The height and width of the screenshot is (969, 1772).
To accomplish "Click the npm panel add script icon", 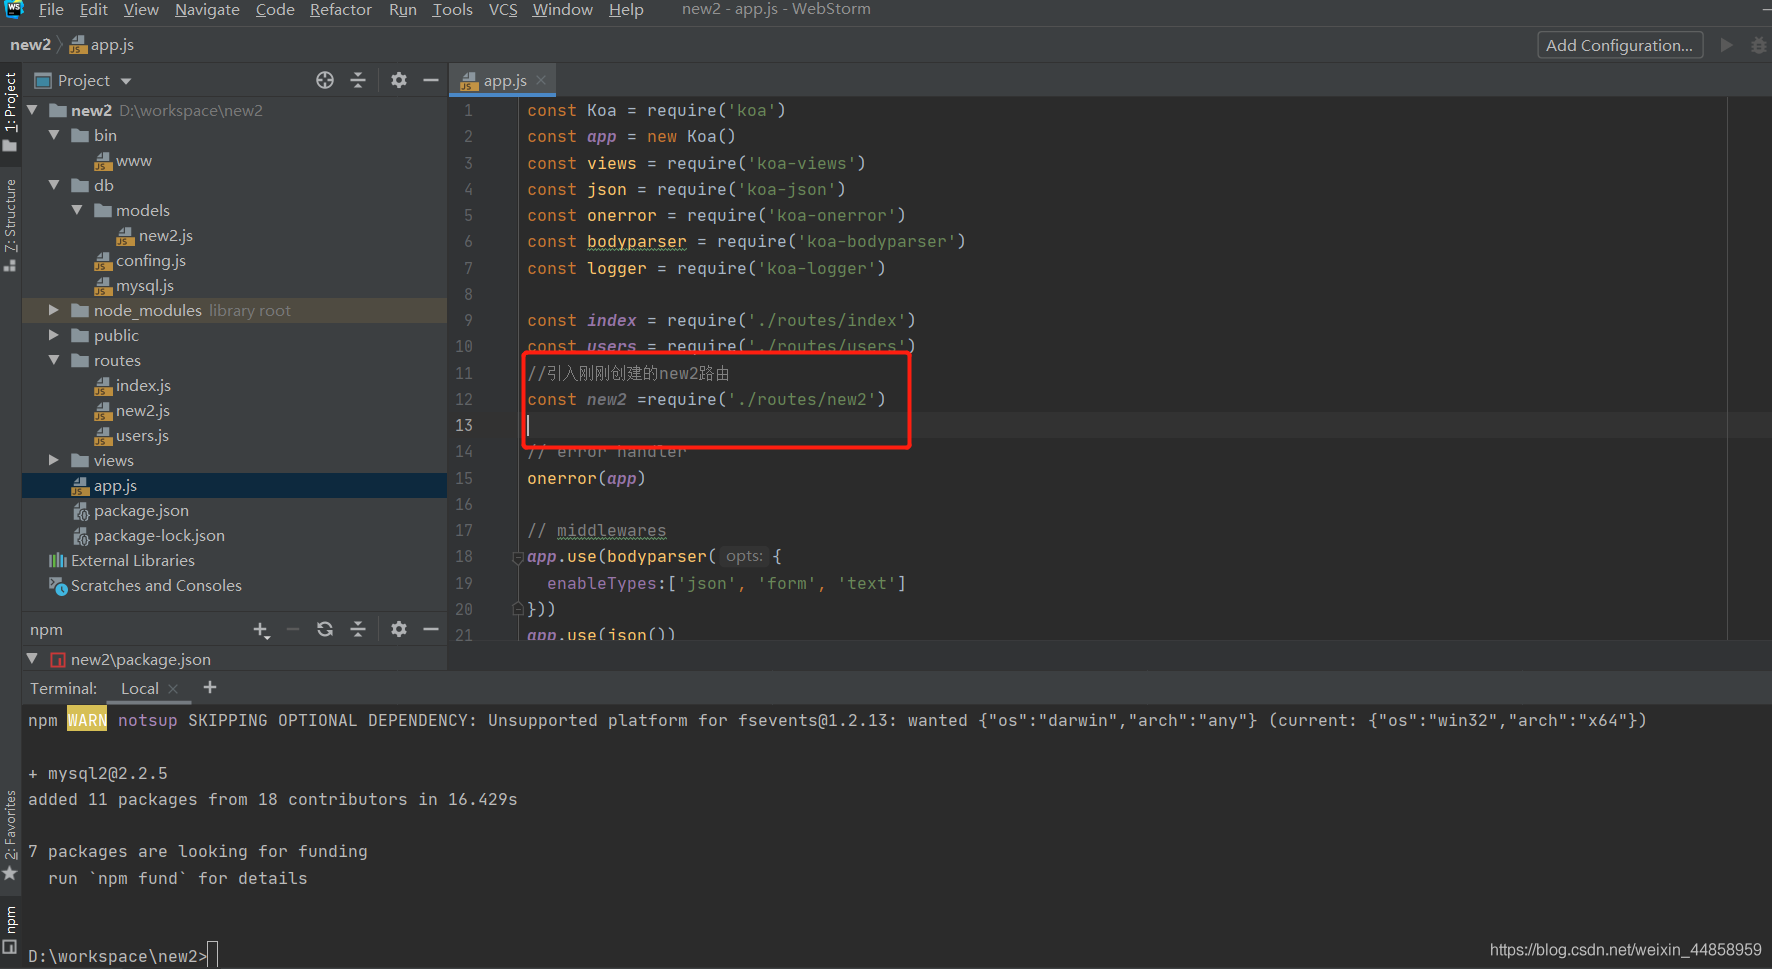I will coord(261,630).
